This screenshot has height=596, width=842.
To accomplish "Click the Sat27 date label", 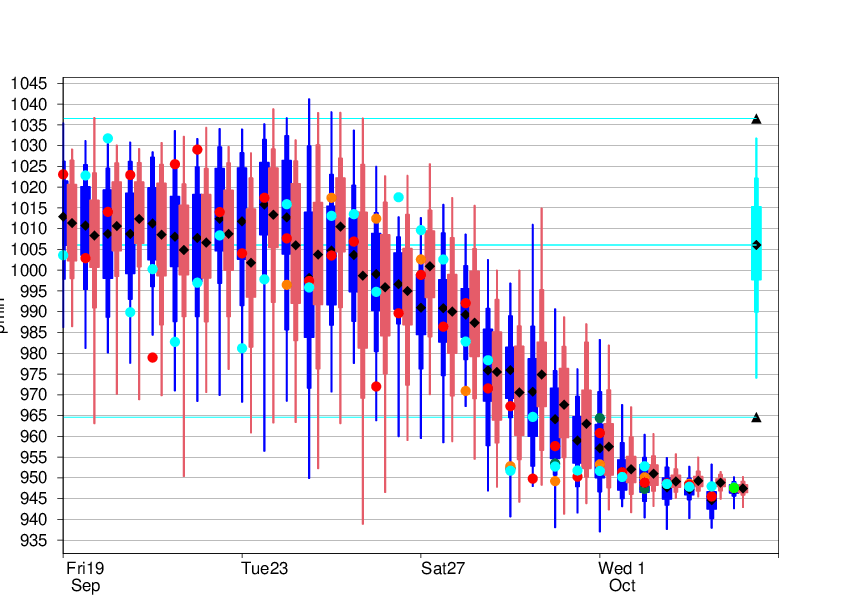I will click(443, 568).
